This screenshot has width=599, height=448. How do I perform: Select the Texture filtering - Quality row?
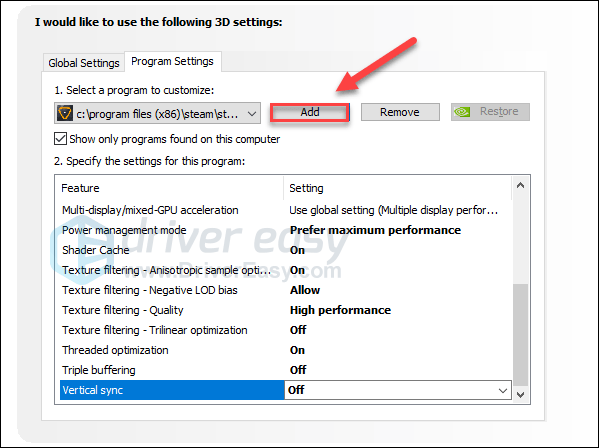(286, 310)
